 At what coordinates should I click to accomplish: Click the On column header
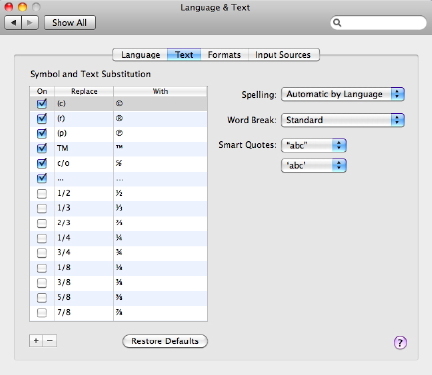[42, 91]
